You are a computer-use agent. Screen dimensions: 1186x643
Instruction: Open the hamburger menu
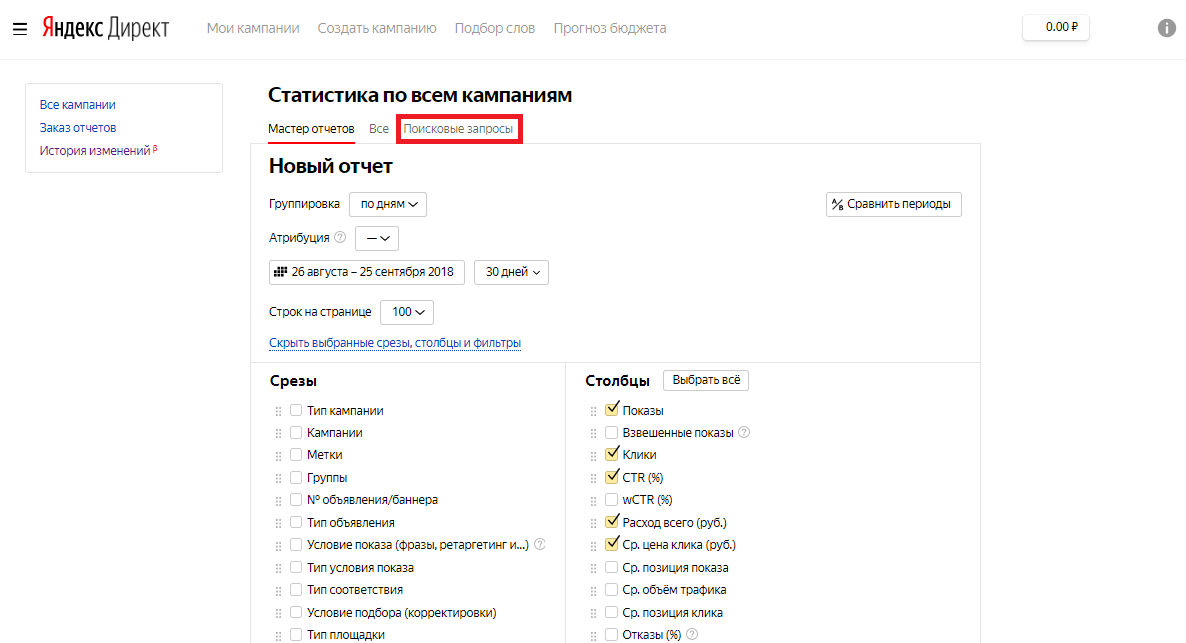pyautogui.click(x=20, y=28)
